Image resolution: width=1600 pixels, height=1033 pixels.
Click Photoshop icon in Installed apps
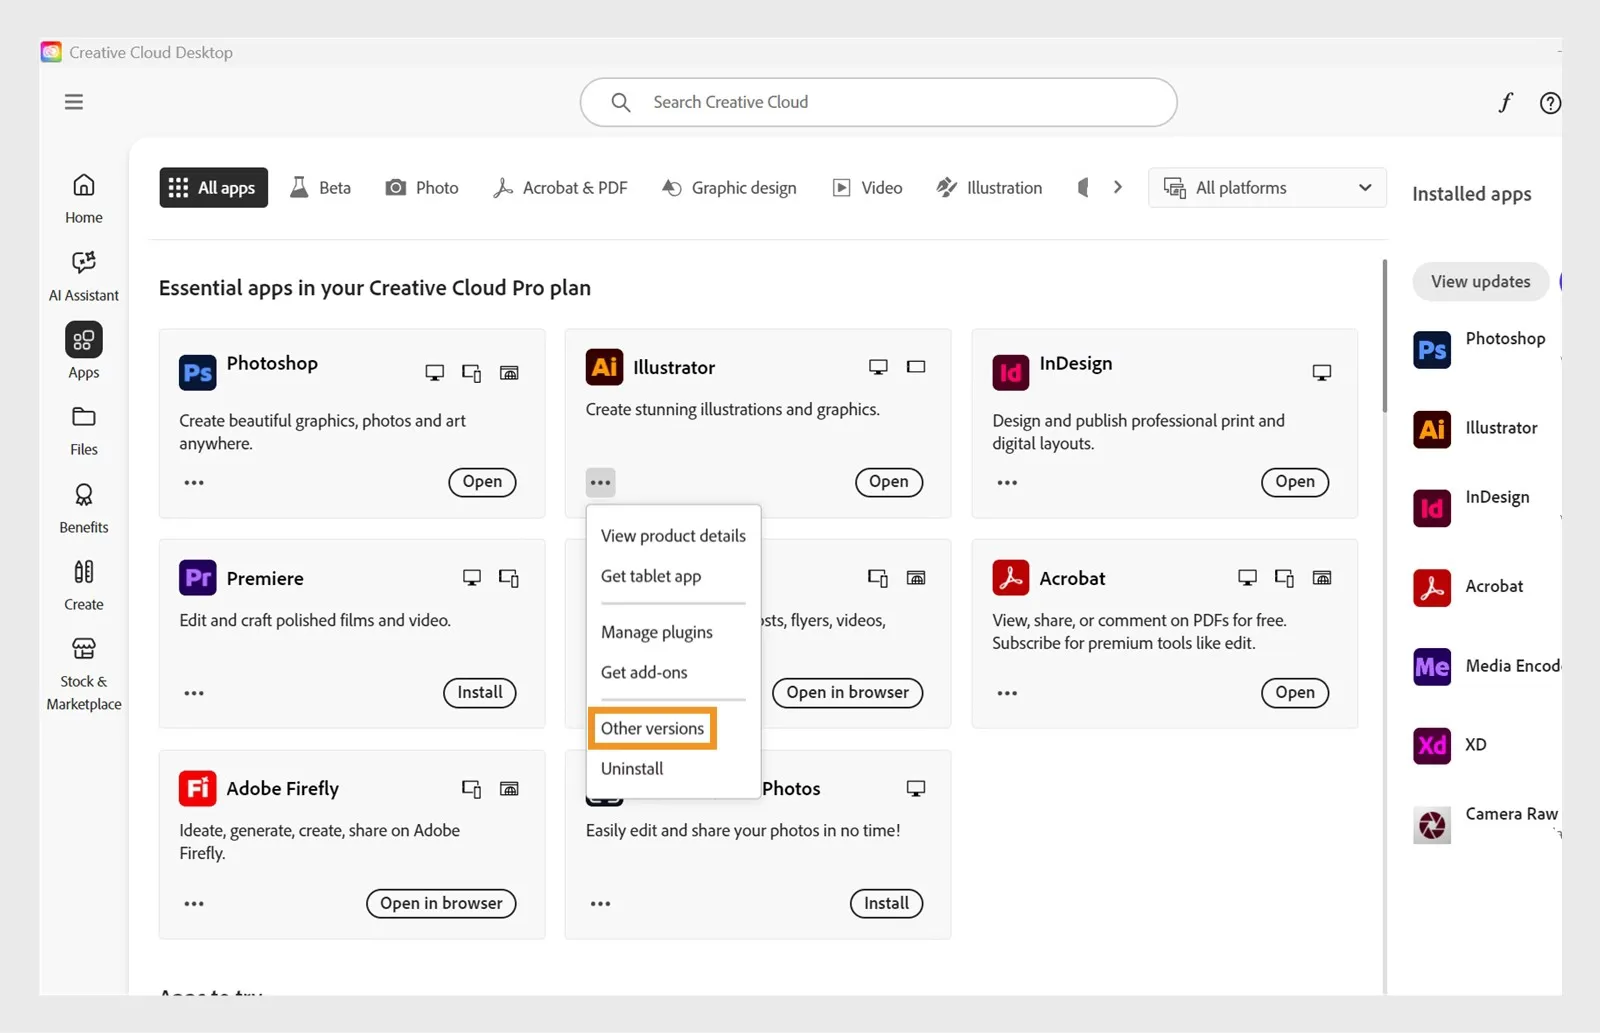[1432, 350]
